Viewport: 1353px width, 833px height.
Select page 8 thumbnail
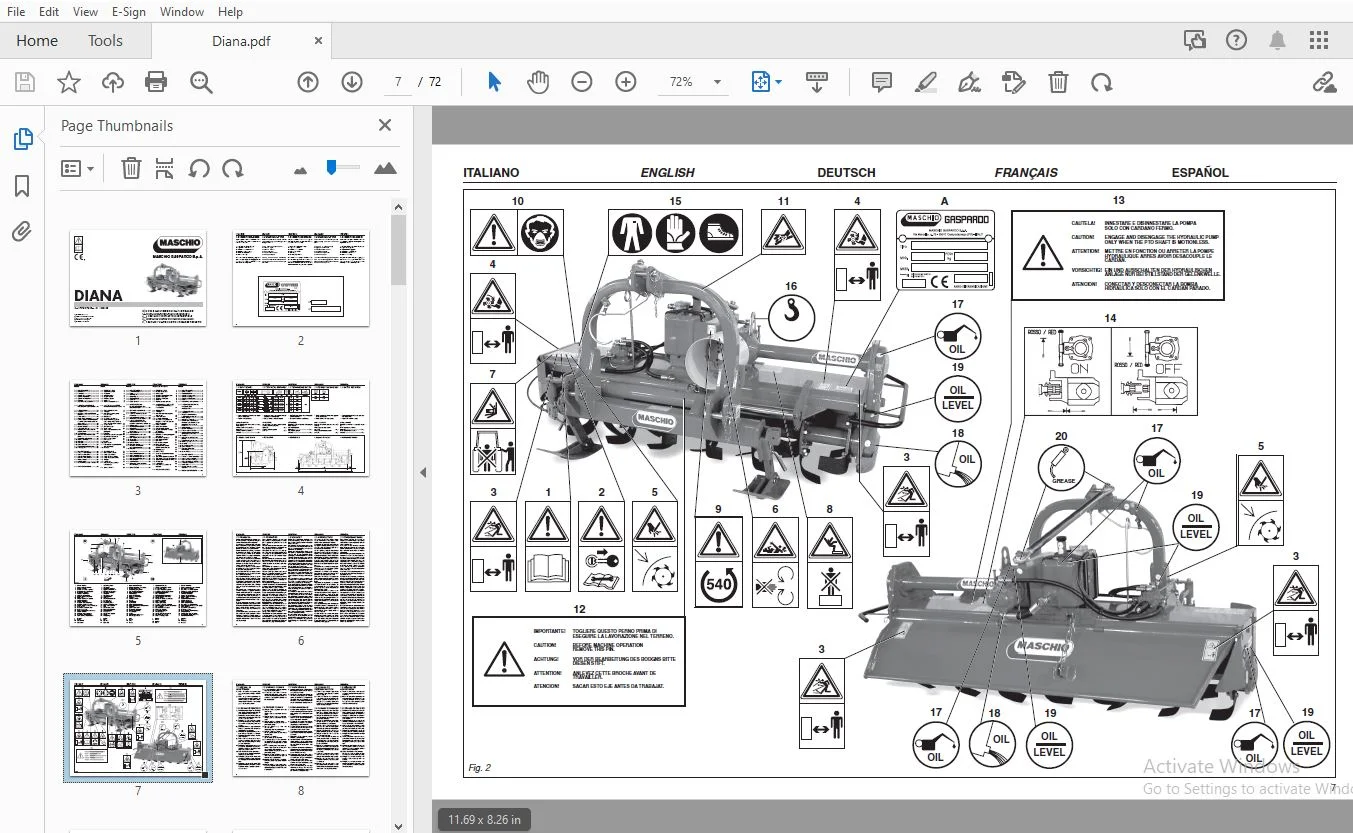[x=301, y=728]
